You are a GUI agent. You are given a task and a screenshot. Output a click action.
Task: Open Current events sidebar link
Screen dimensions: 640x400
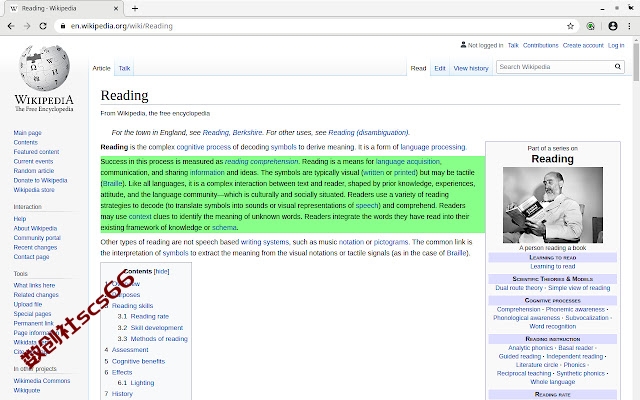tap(33, 161)
